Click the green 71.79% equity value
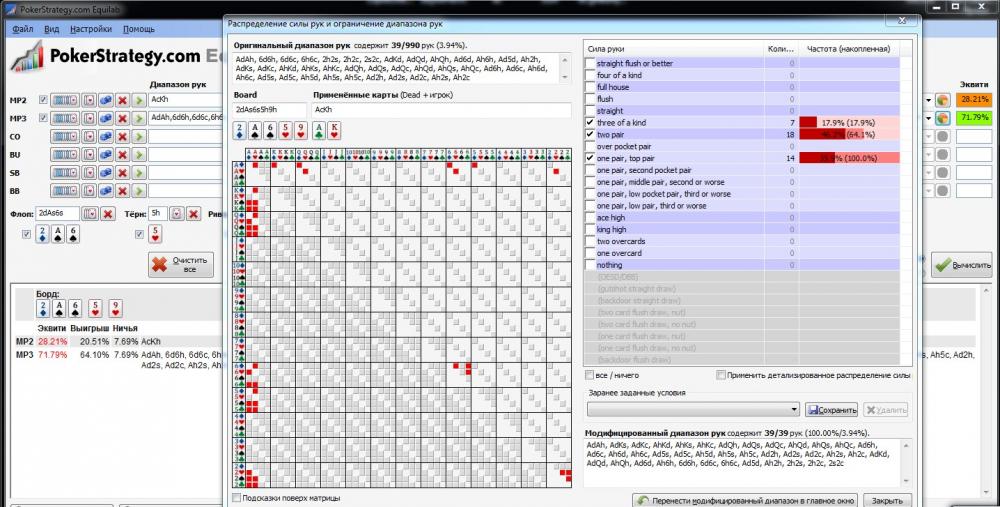This screenshot has width=1000, height=507. [974, 118]
